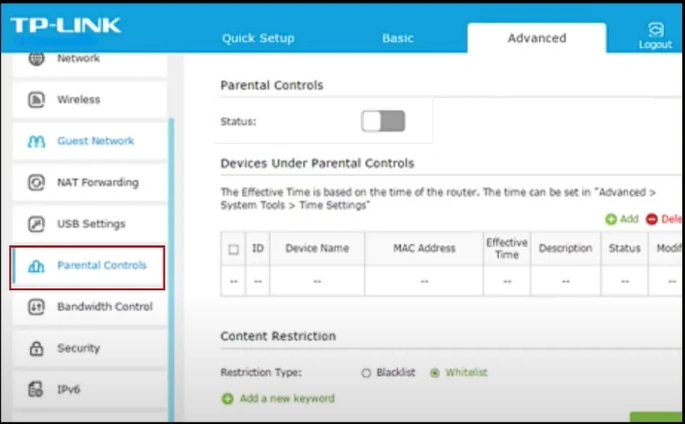This screenshot has width=685, height=424.
Task: Click green plus icon beside Add a new keyword
Action: 228,399
